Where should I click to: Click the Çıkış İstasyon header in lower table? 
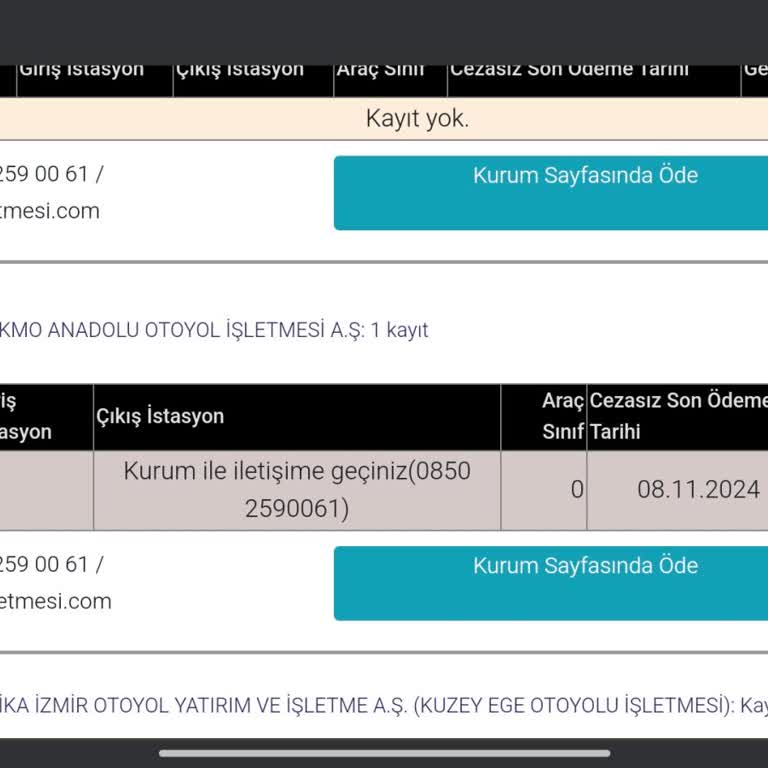click(297, 417)
